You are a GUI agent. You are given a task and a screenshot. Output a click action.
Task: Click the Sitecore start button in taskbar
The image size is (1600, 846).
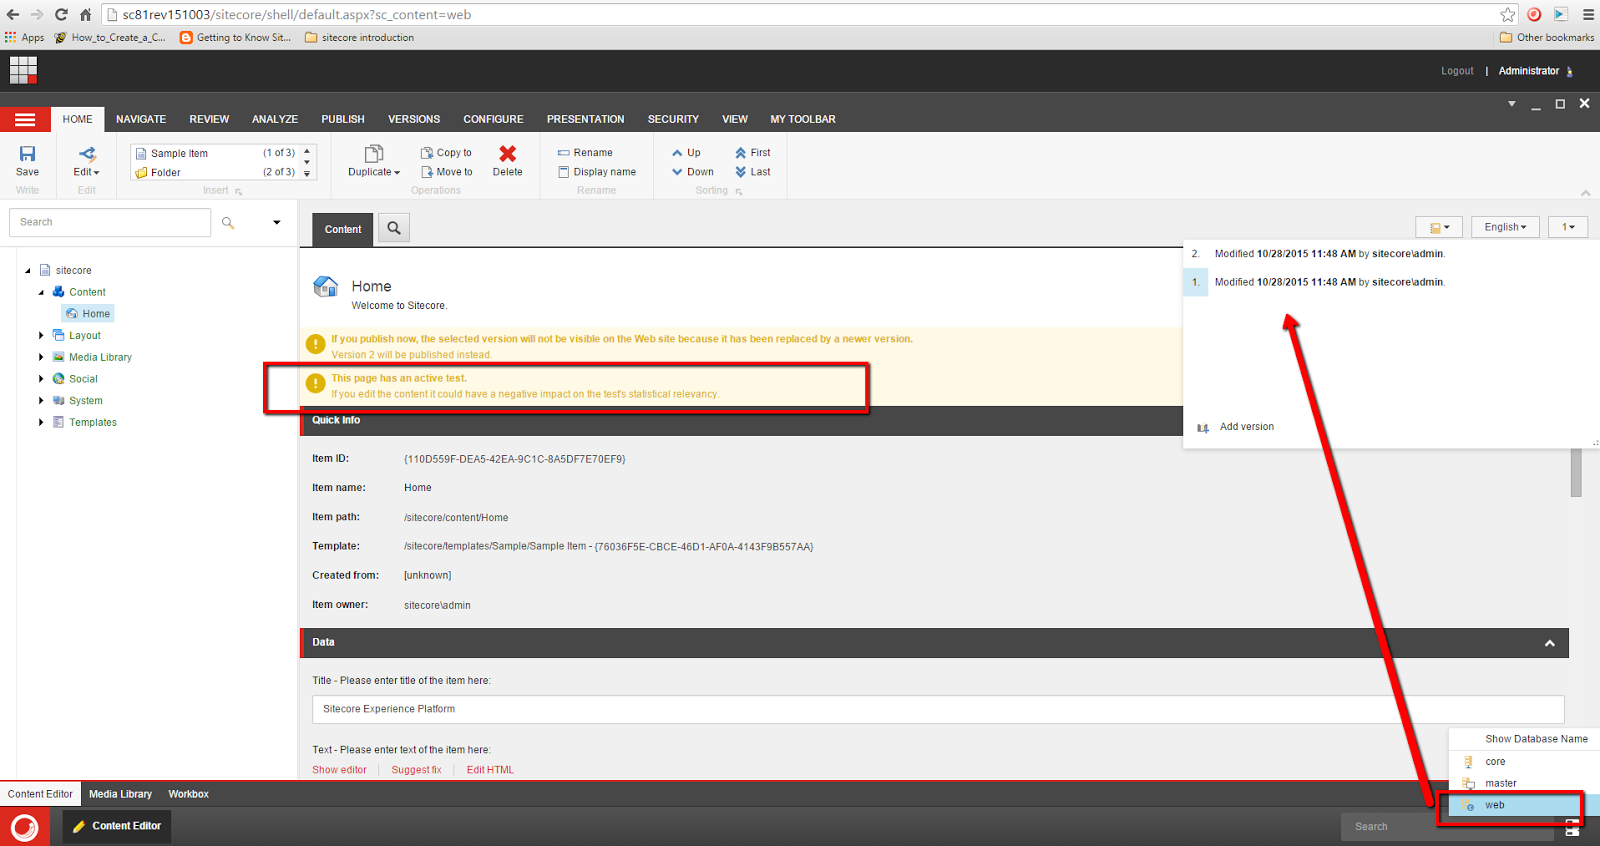[x=24, y=827]
